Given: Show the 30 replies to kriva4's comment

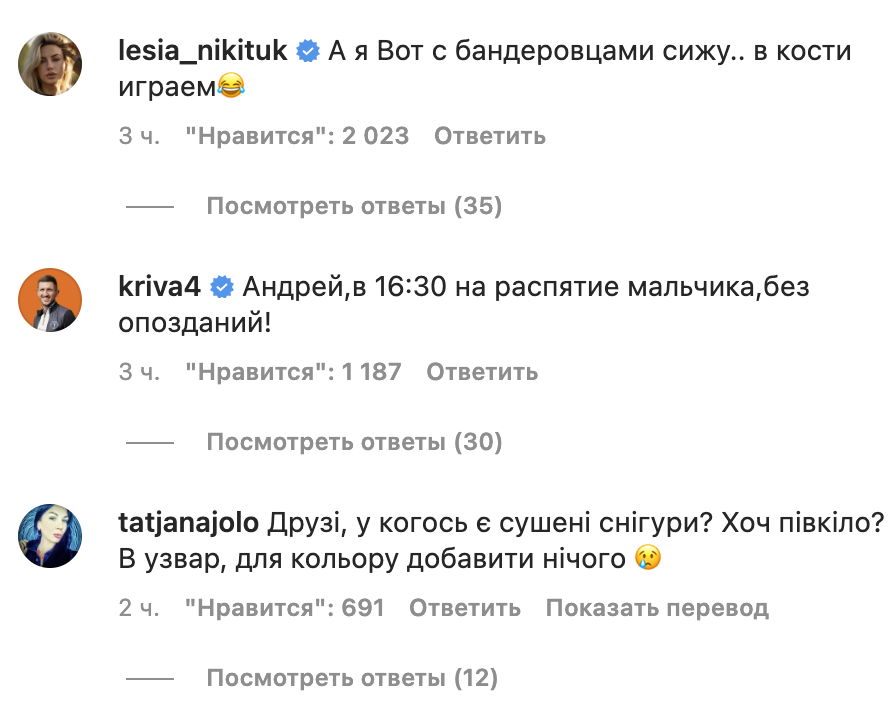Looking at the screenshot, I should pos(354,441).
